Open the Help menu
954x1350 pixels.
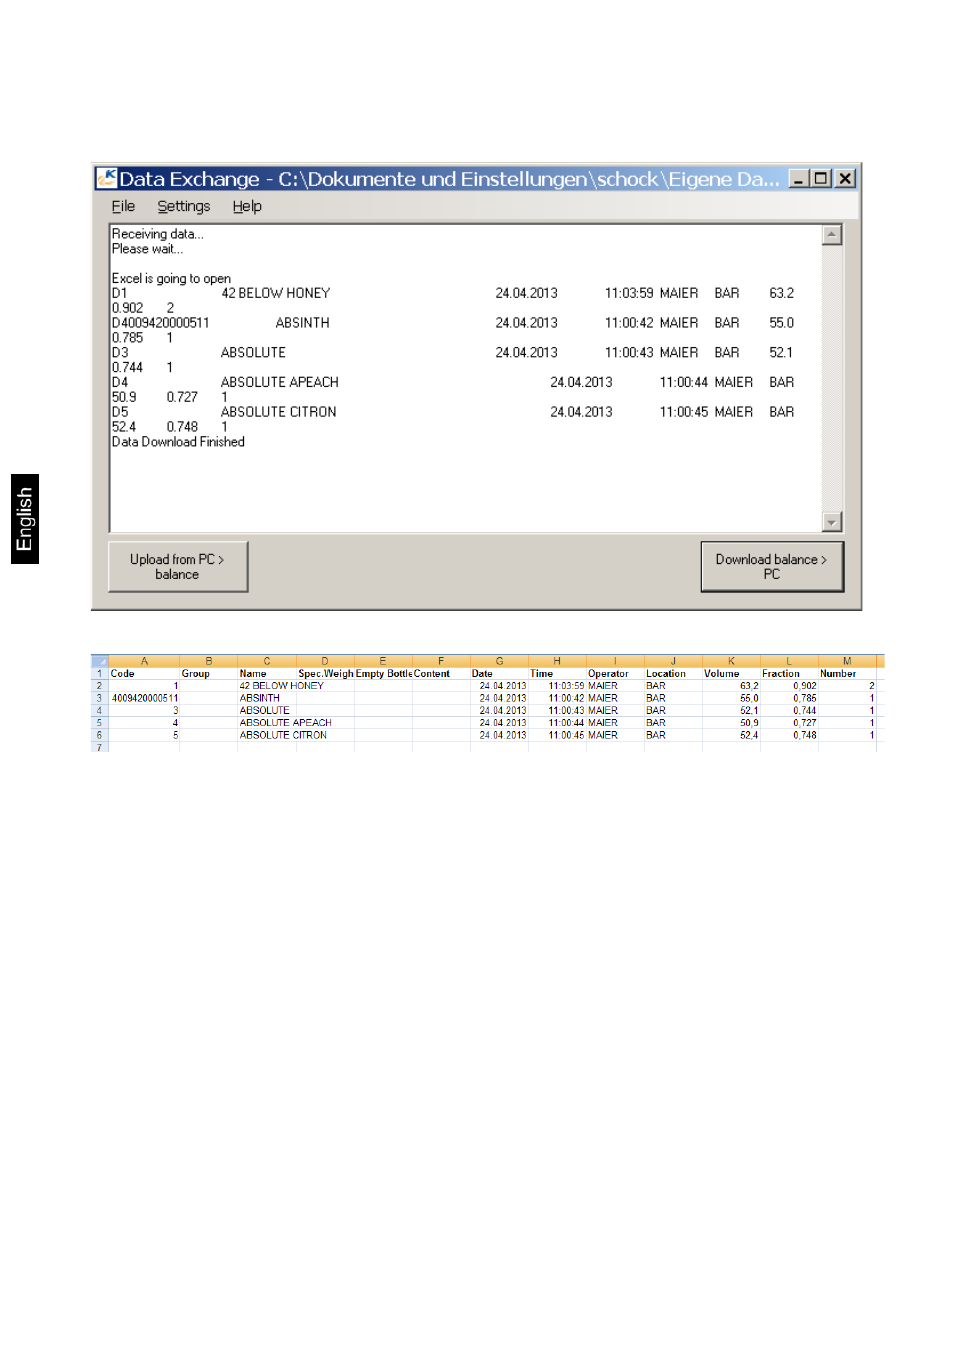click(x=247, y=207)
